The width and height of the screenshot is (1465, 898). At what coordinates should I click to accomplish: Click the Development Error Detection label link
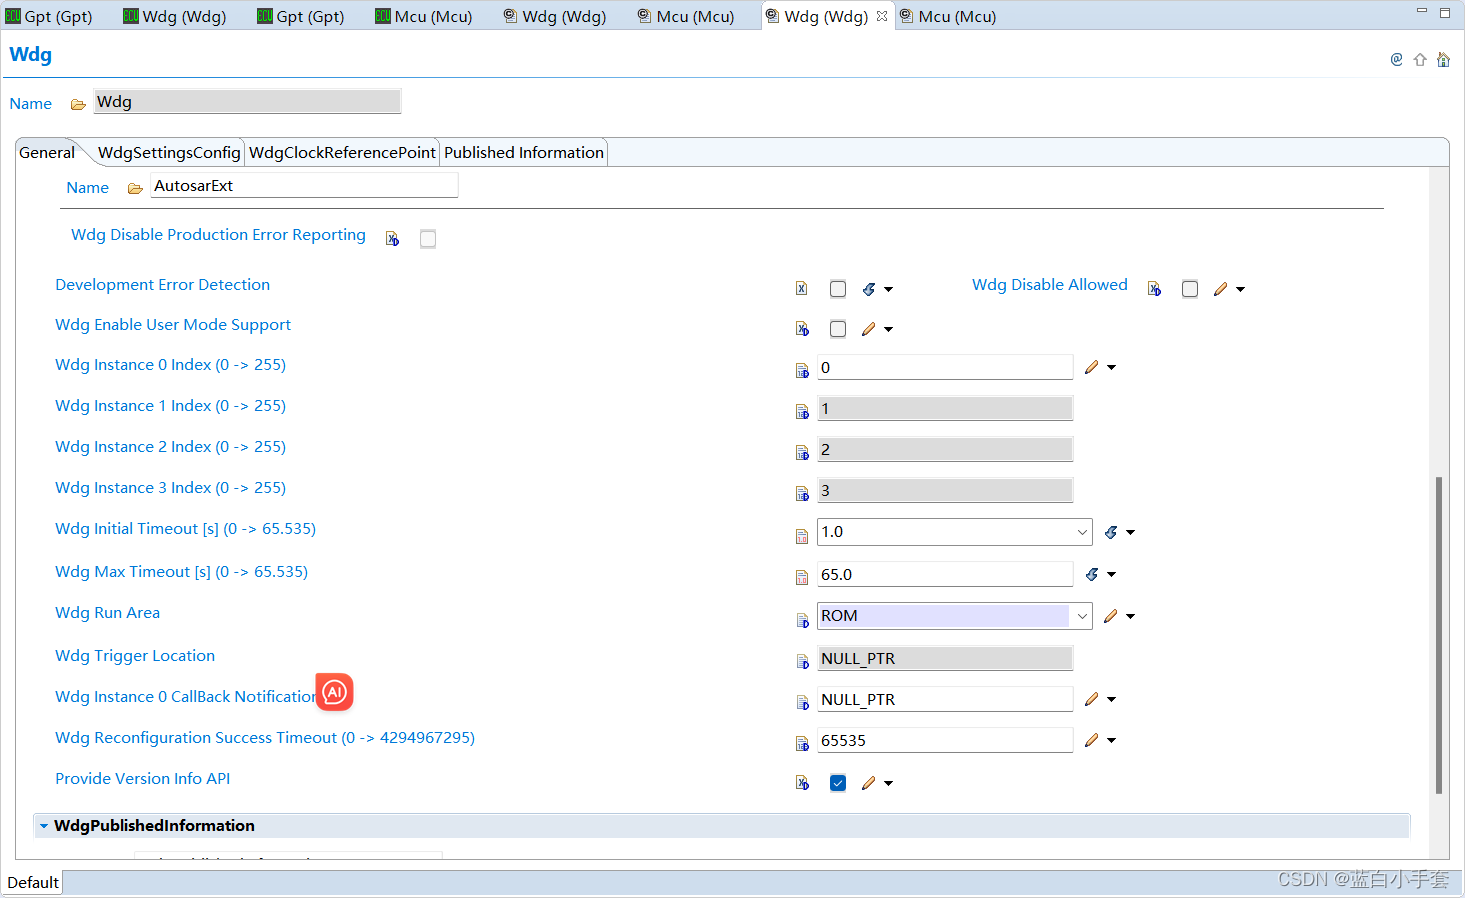162,285
